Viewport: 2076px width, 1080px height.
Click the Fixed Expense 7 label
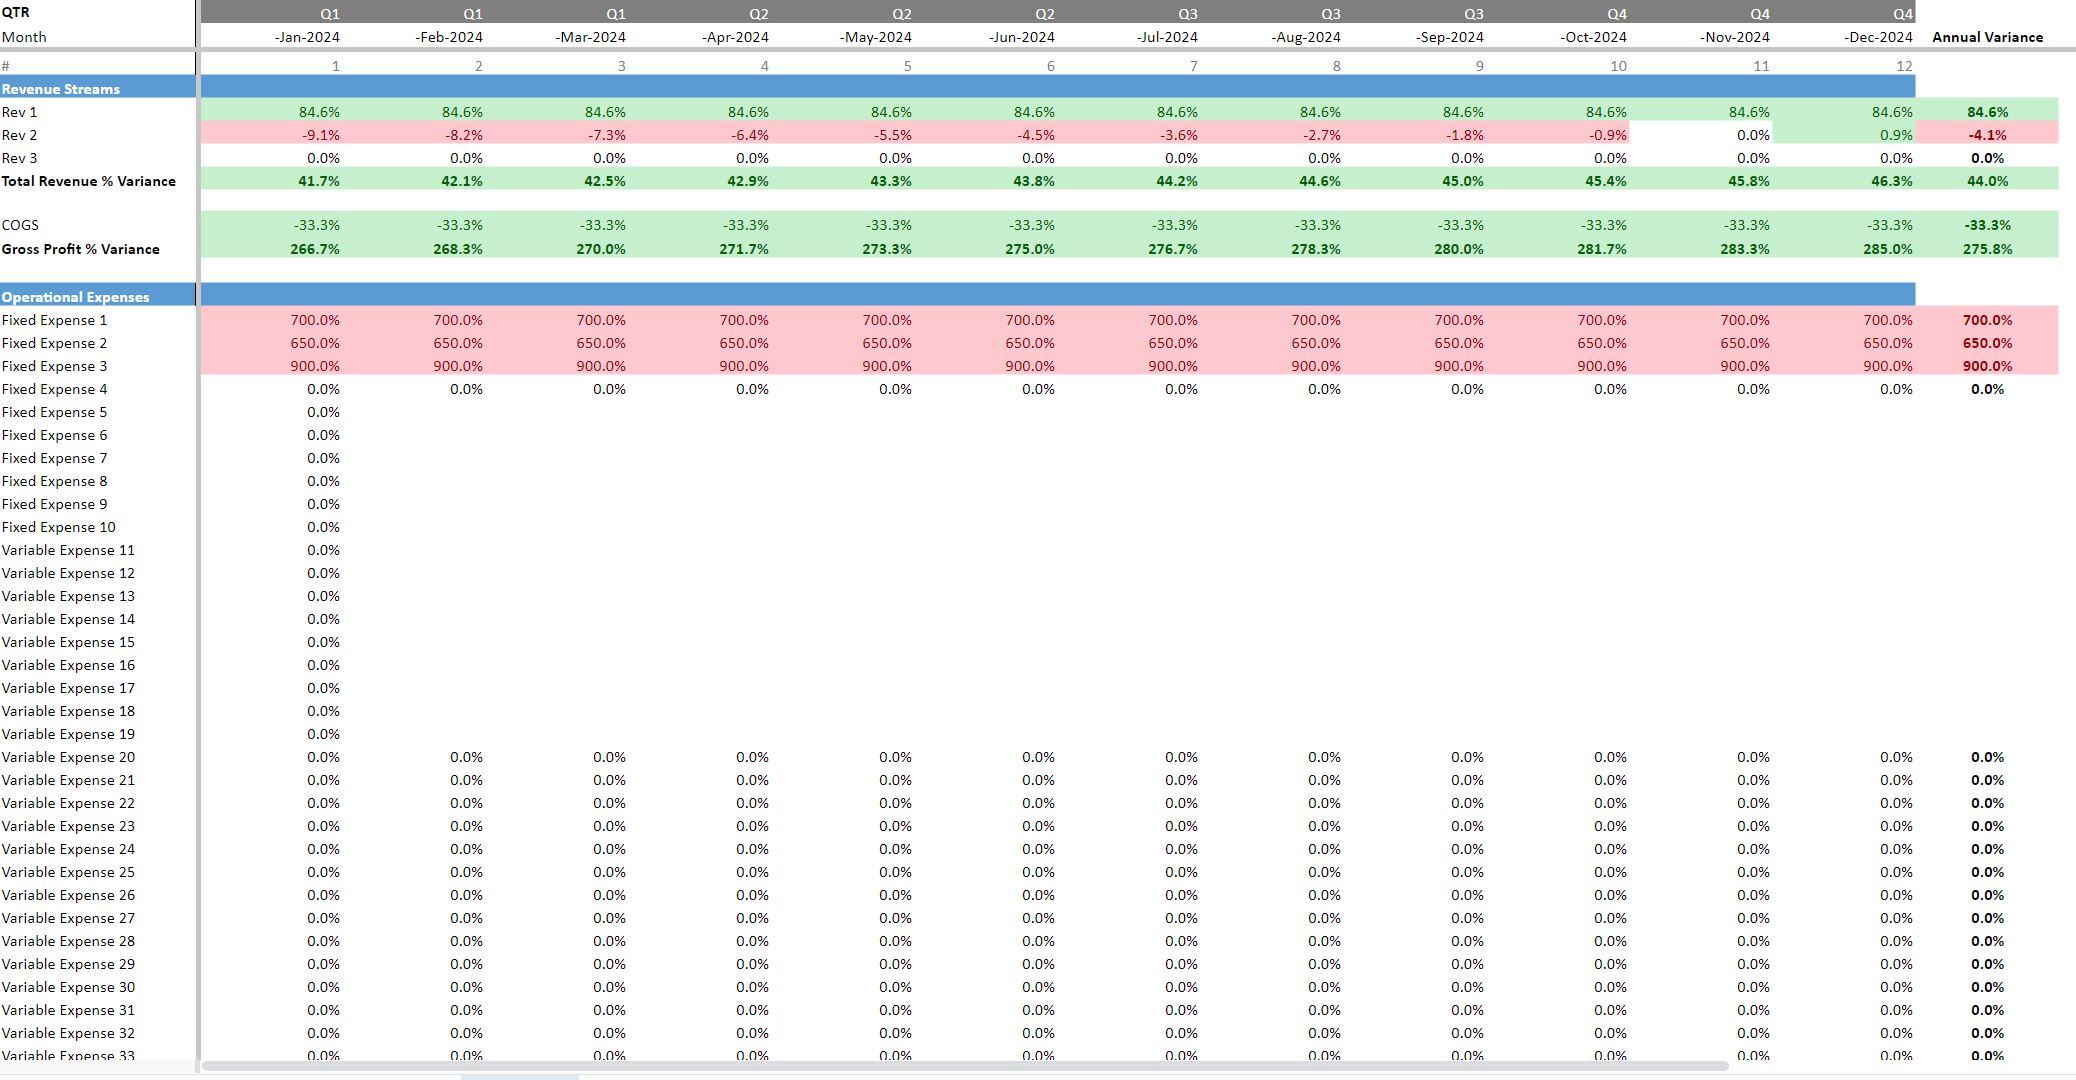(x=55, y=458)
